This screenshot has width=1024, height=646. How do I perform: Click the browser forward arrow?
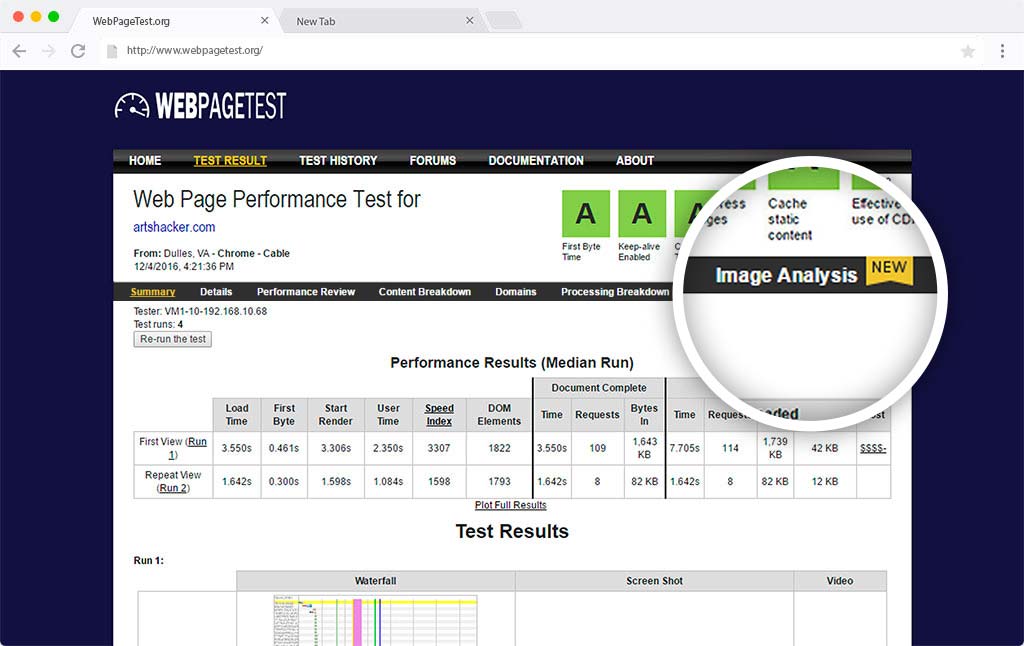click(48, 51)
